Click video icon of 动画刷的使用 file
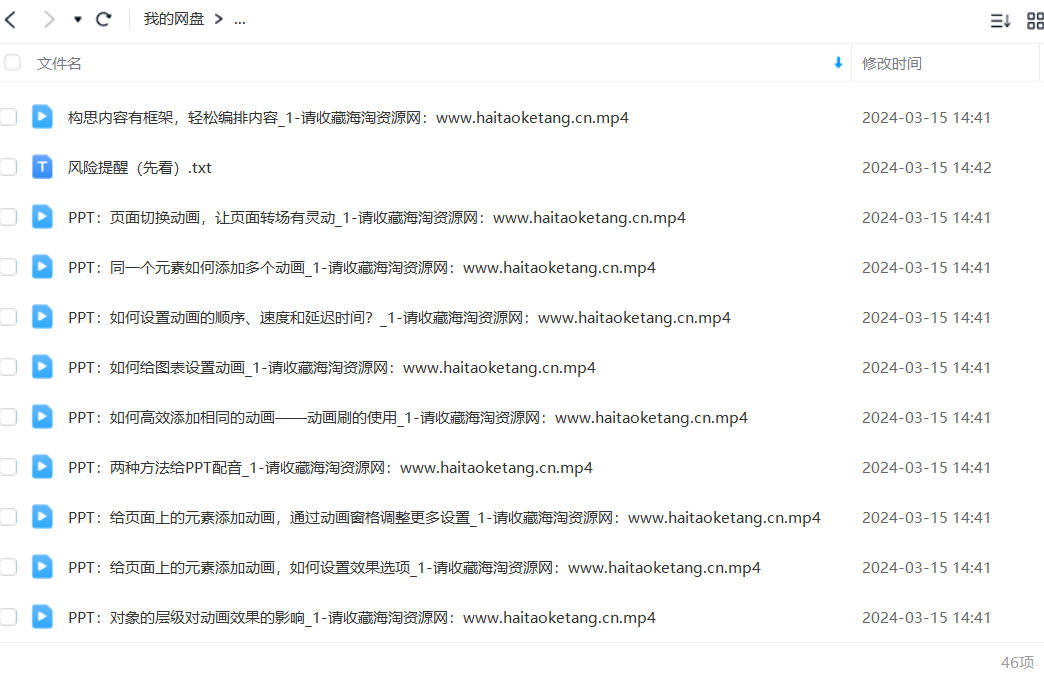The width and height of the screenshot is (1044, 676). (x=42, y=416)
